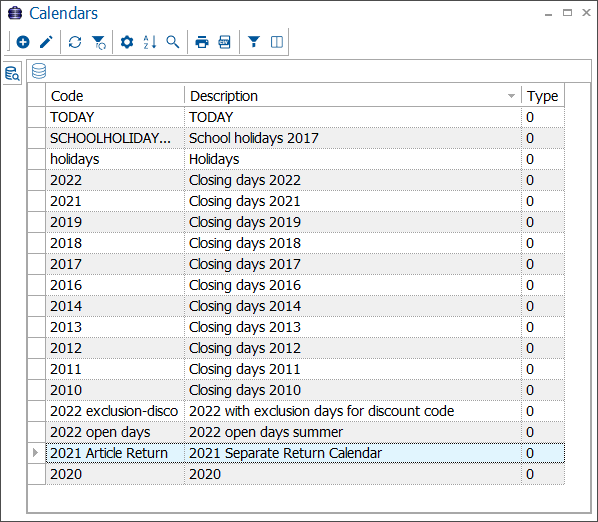Select the 2014 code cell
The height and width of the screenshot is (522, 598).
coord(115,306)
